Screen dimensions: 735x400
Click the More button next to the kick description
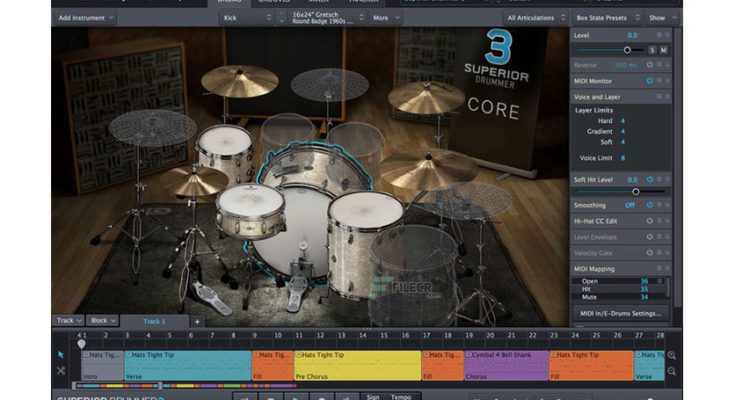pos(383,17)
